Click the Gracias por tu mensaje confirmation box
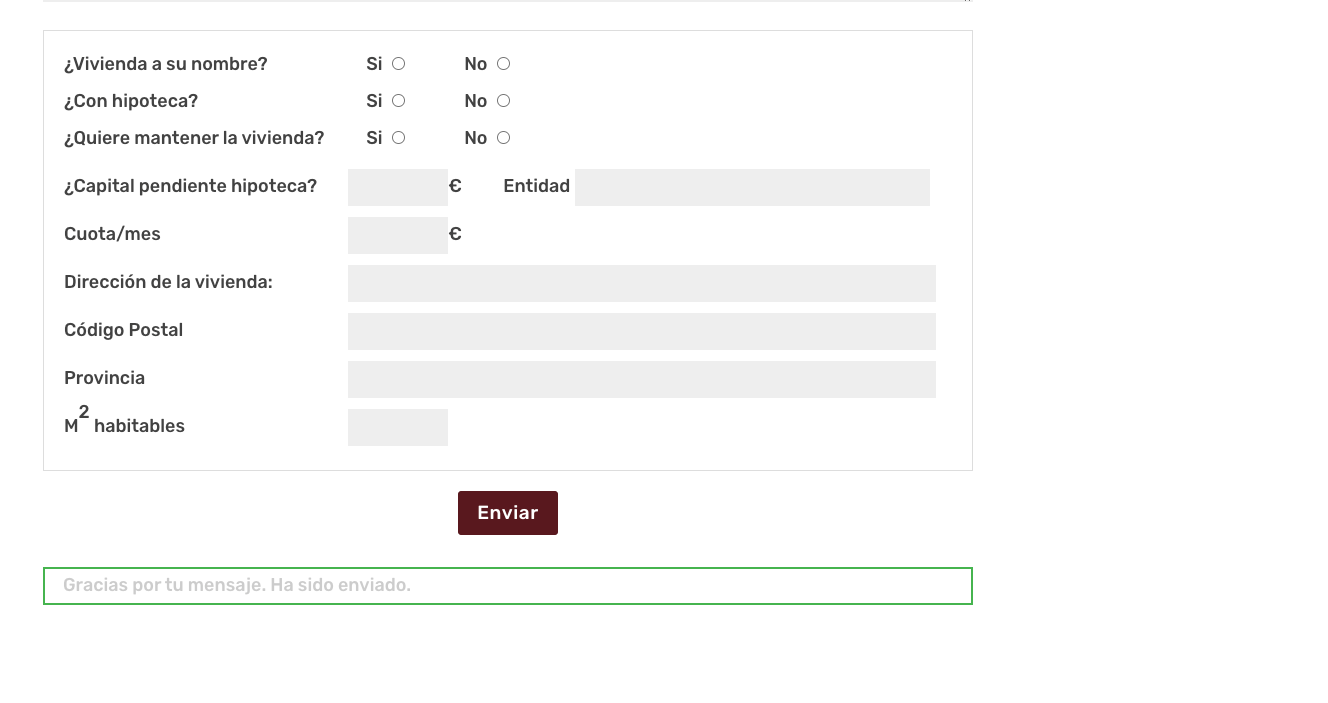Viewport: 1328px width, 703px height. click(x=508, y=586)
